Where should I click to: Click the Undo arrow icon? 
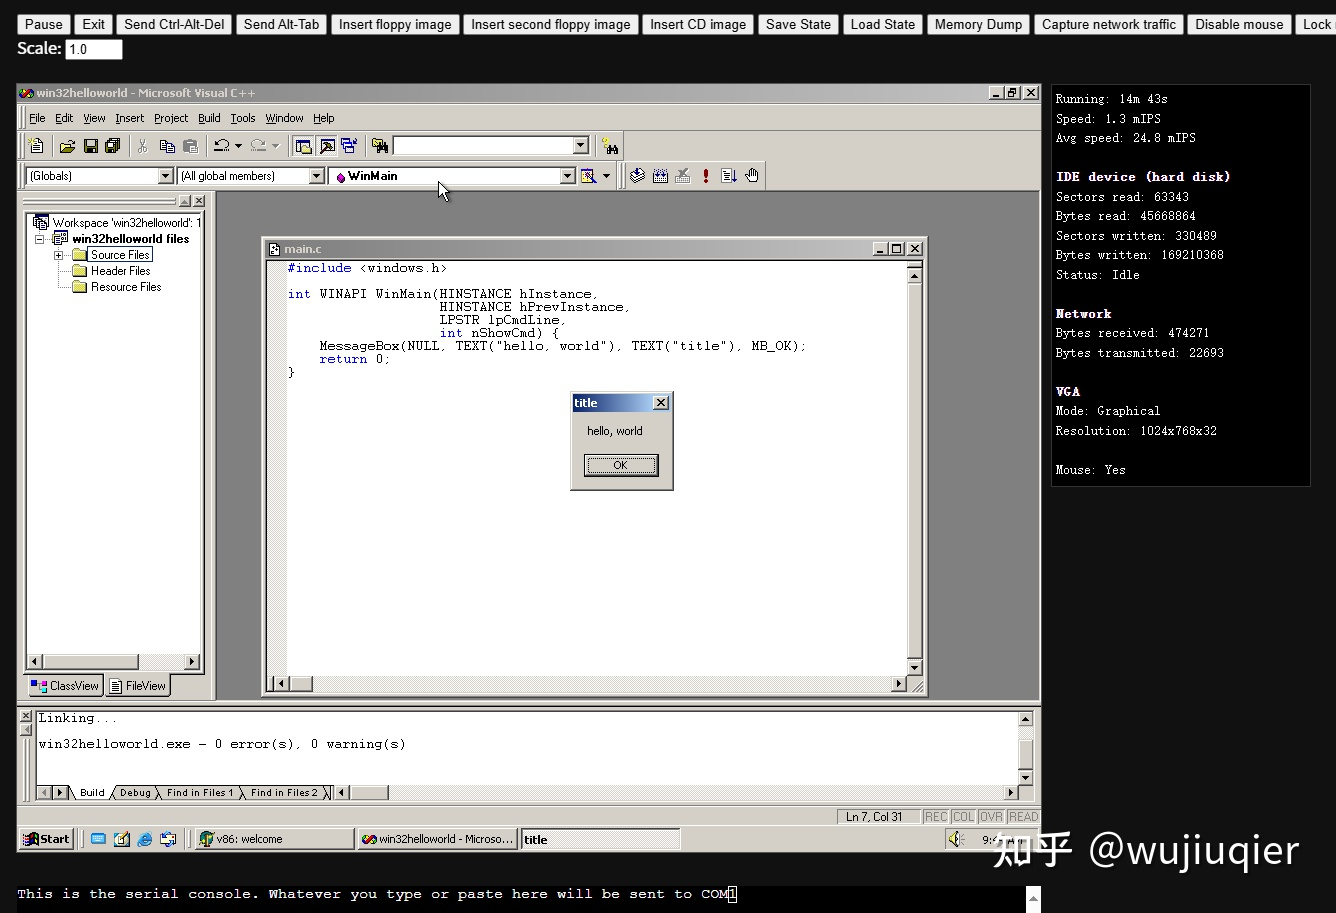point(221,146)
